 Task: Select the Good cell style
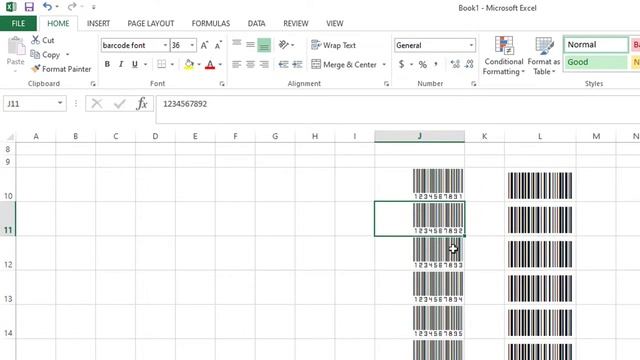[596, 62]
